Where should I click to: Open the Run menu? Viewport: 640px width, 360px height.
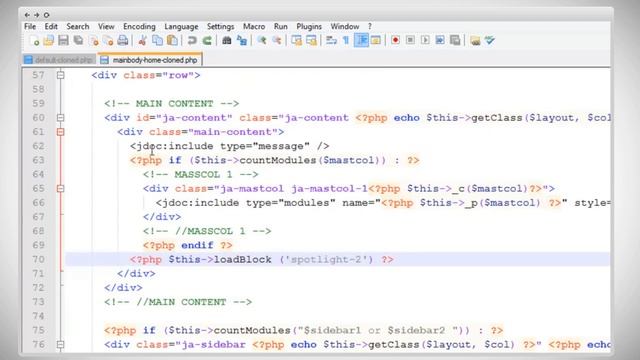(280, 27)
